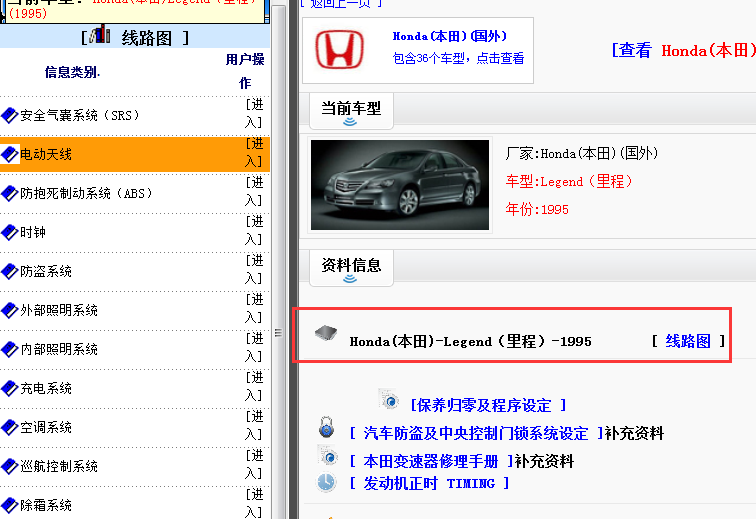
Task: Select 防抱死制动系统（ABS） row text
Action: (86, 193)
